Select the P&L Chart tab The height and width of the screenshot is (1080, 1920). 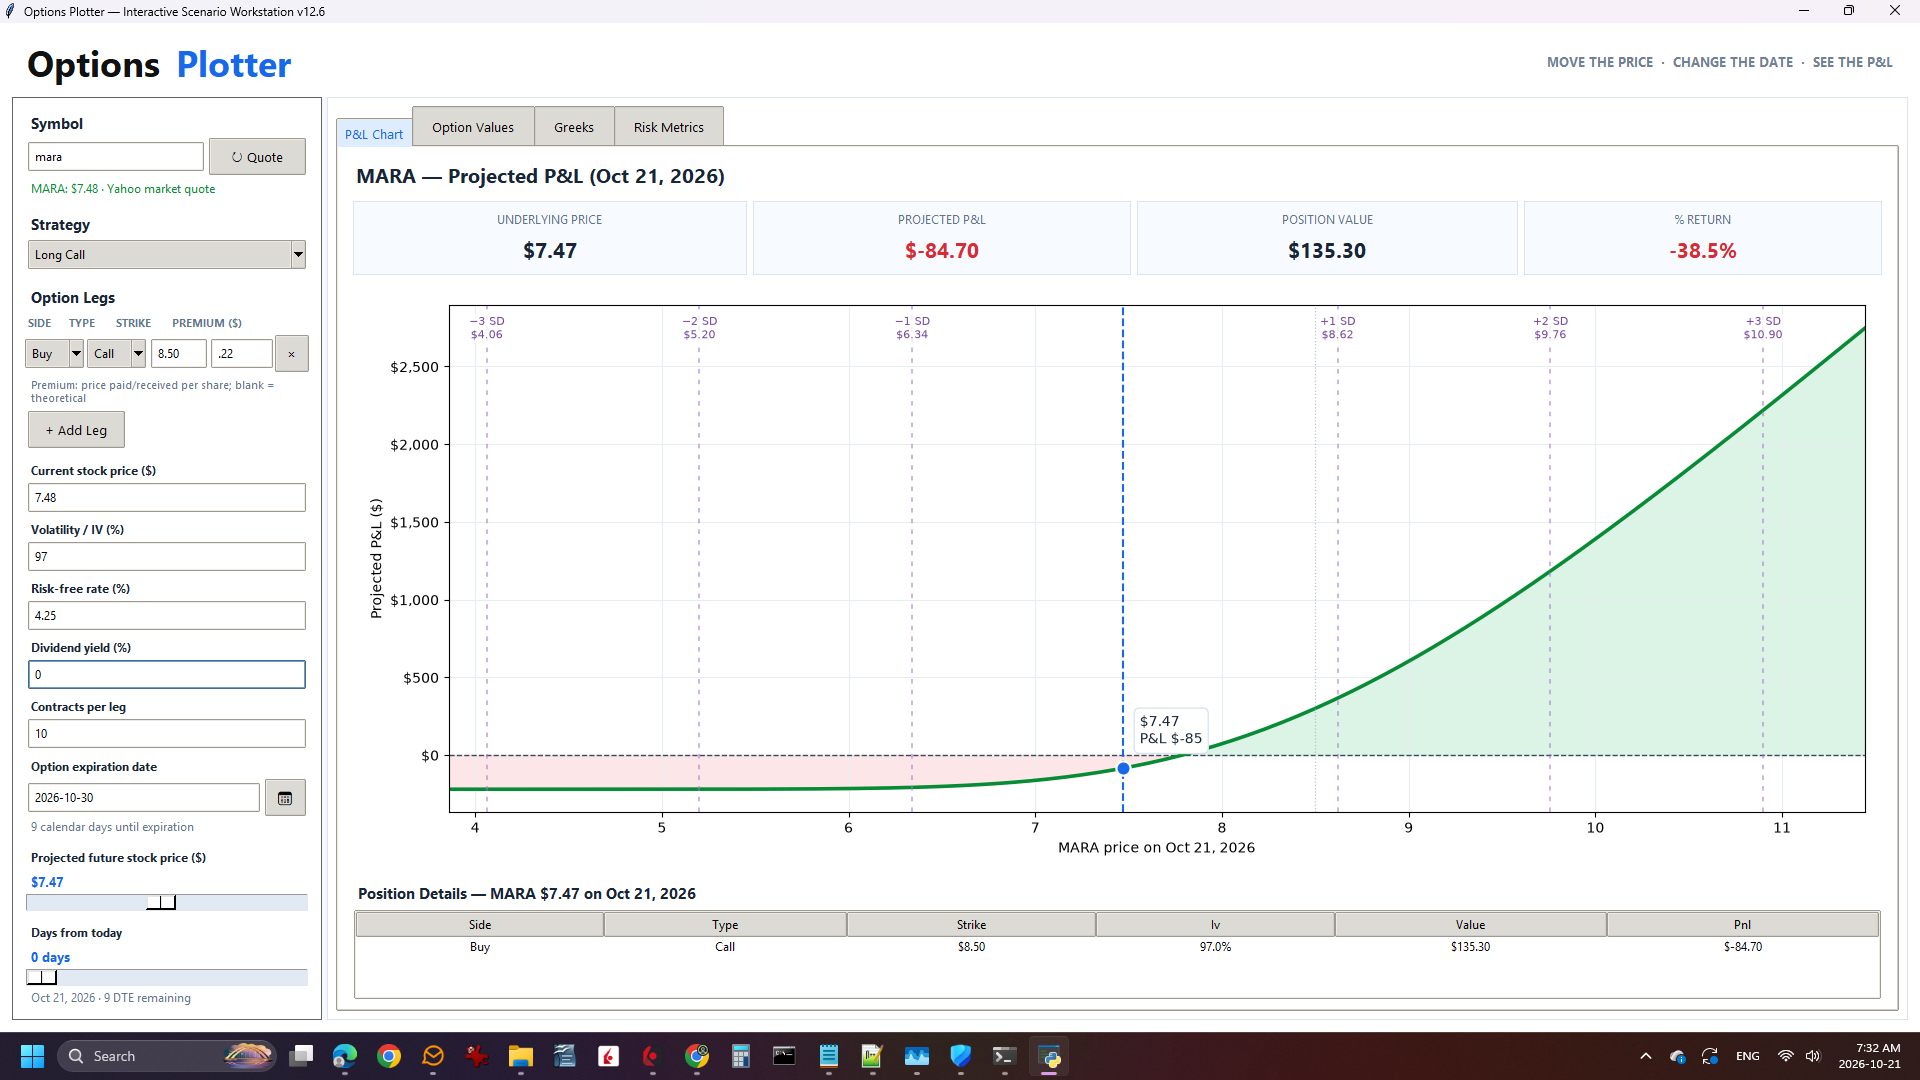coord(374,134)
